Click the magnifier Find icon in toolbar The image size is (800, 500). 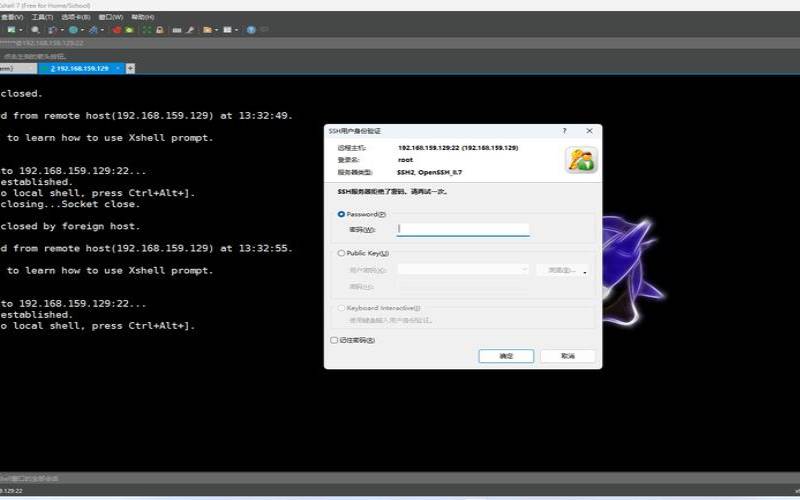pyautogui.click(x=35, y=30)
